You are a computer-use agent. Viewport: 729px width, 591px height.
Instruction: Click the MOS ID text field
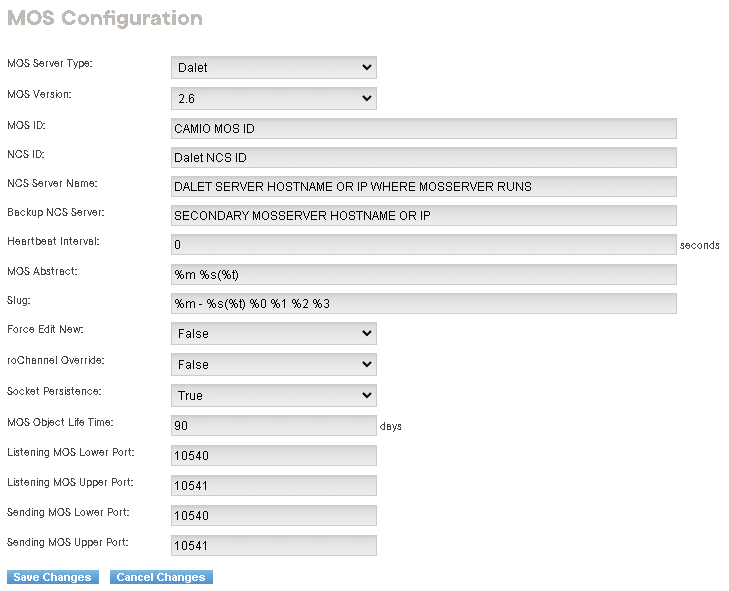click(424, 128)
